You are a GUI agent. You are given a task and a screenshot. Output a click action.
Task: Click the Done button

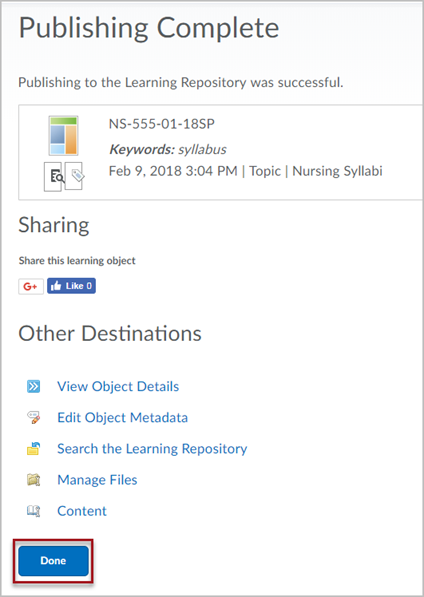(53, 561)
